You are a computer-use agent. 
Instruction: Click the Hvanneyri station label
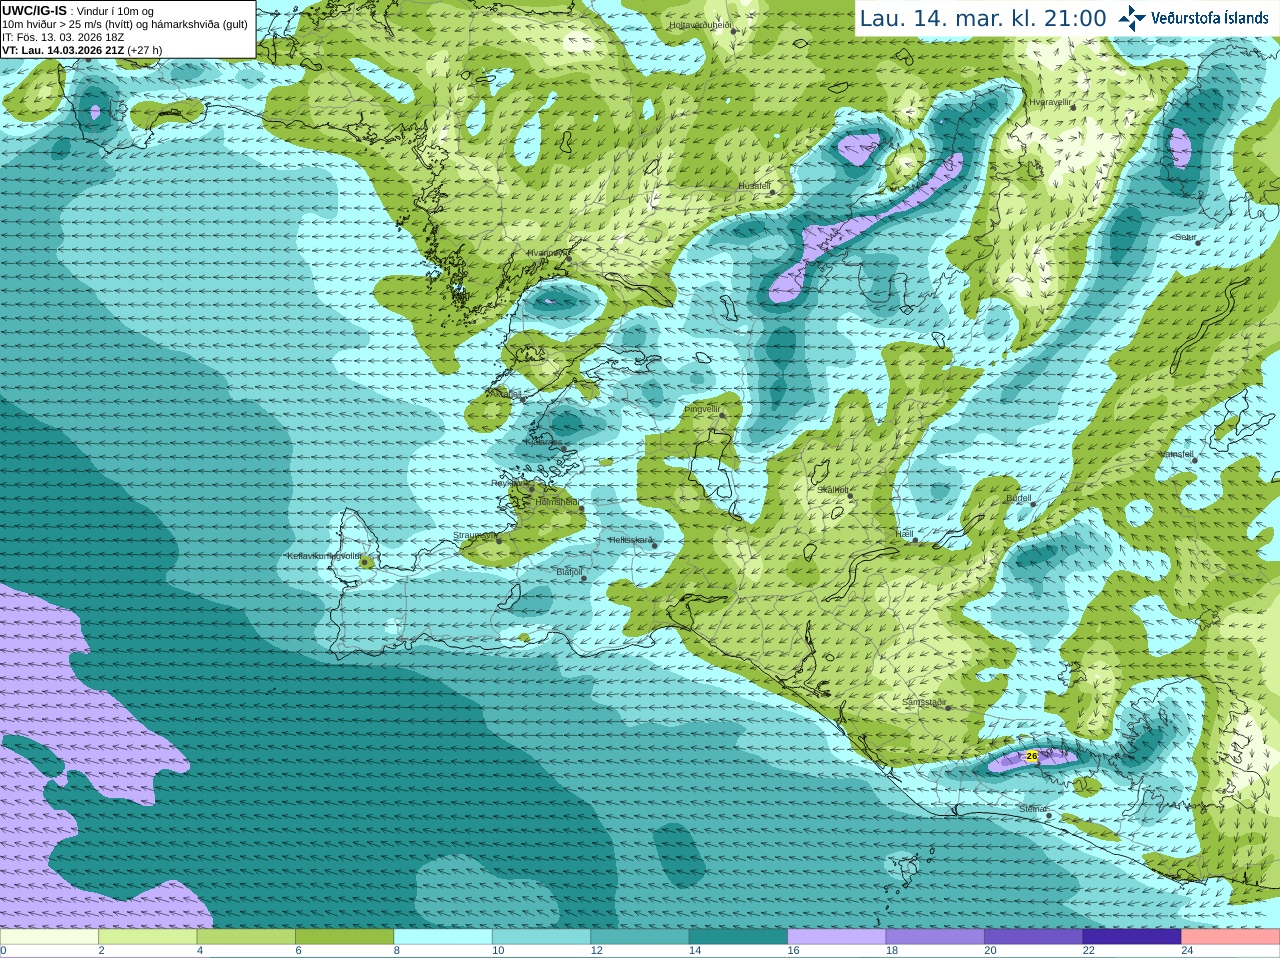pyautogui.click(x=546, y=253)
